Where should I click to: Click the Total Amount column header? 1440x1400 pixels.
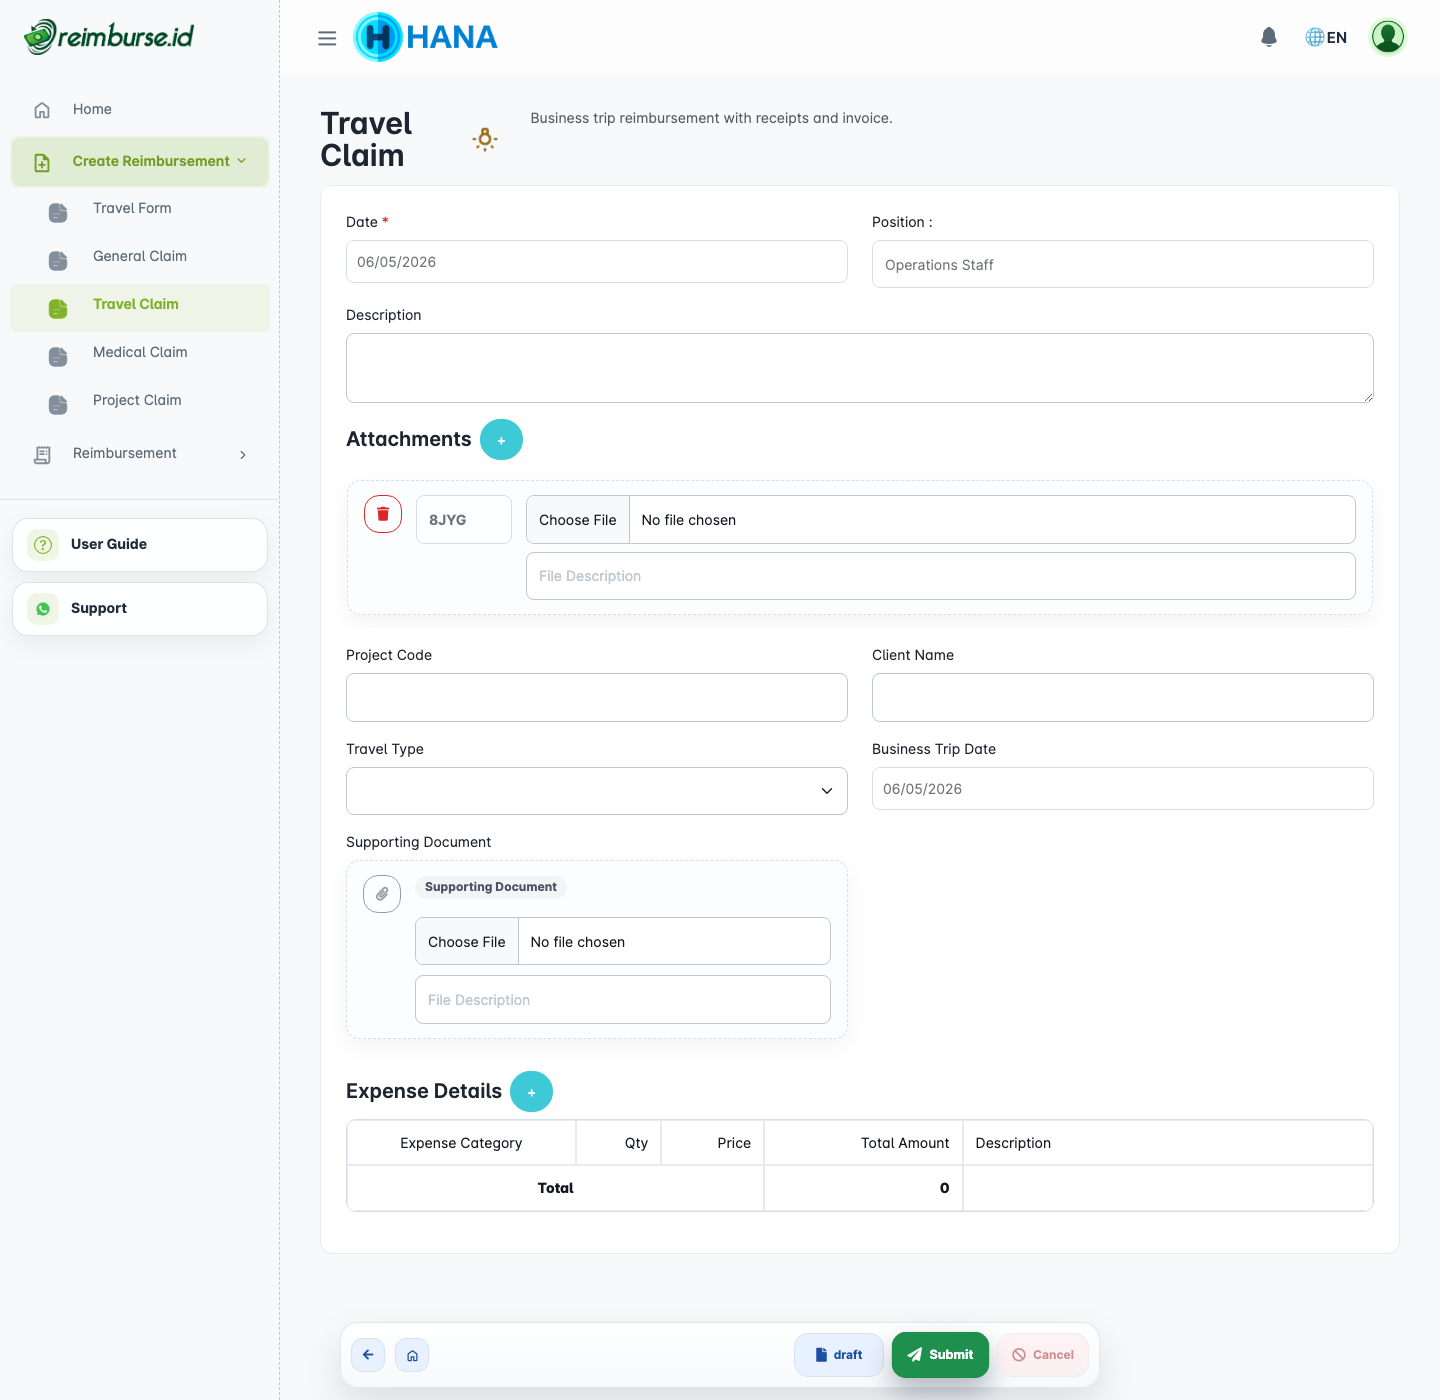[x=863, y=1143]
